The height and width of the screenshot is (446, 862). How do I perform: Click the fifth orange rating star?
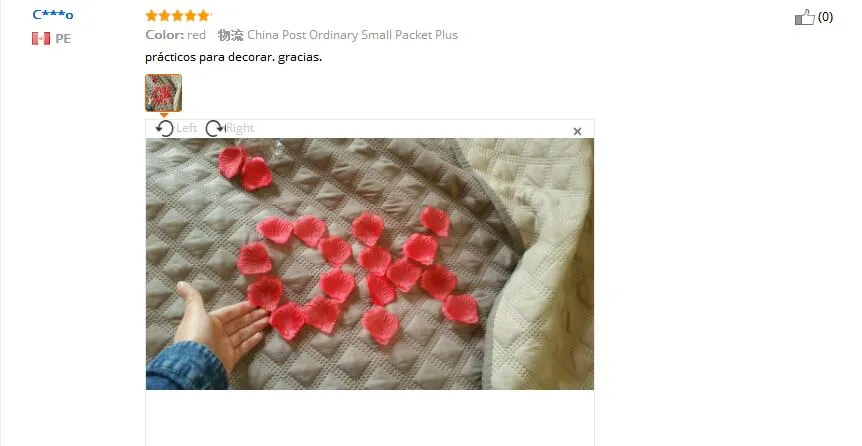click(204, 15)
